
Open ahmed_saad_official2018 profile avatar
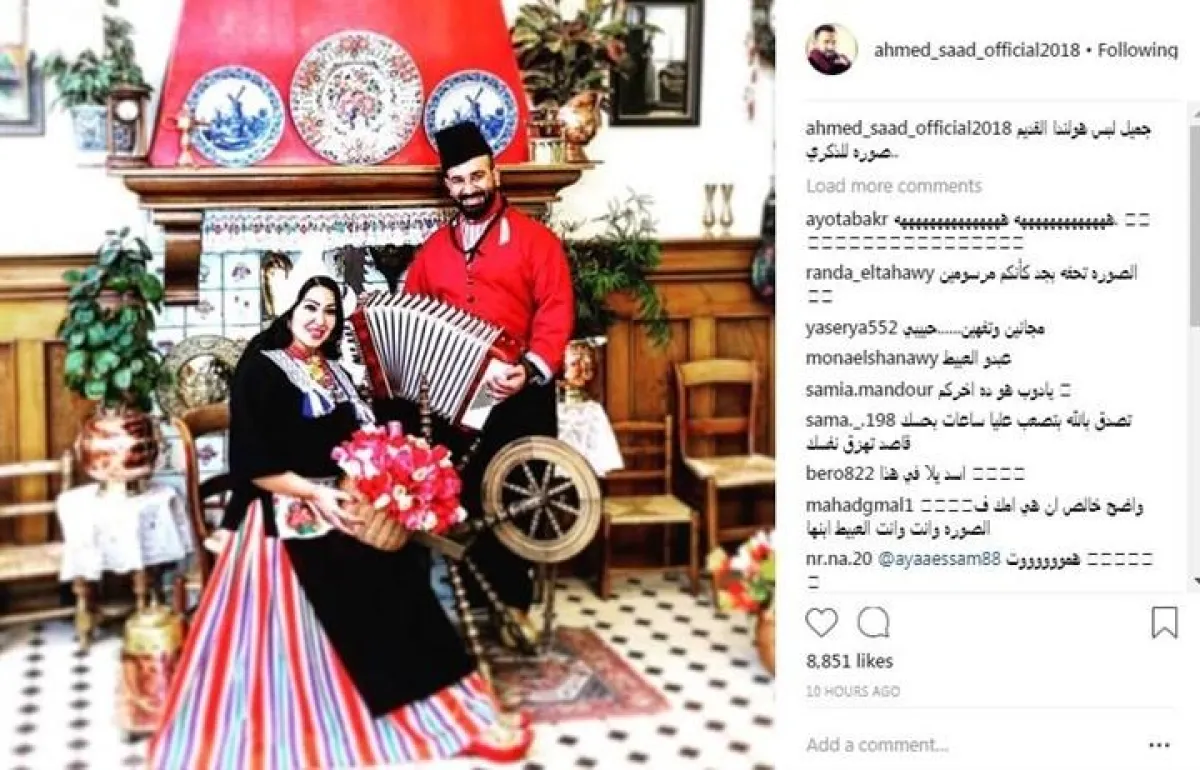832,50
